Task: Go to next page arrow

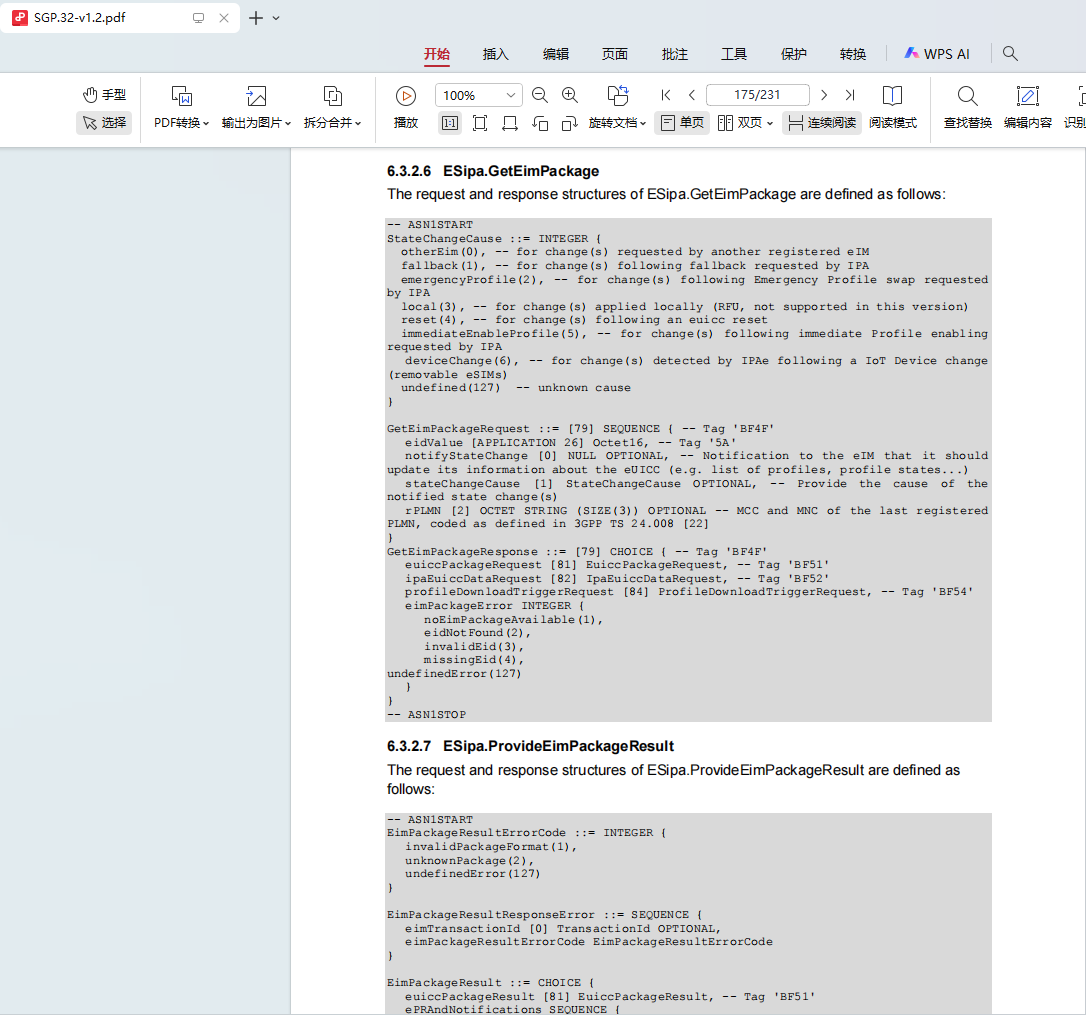Action: (x=824, y=95)
